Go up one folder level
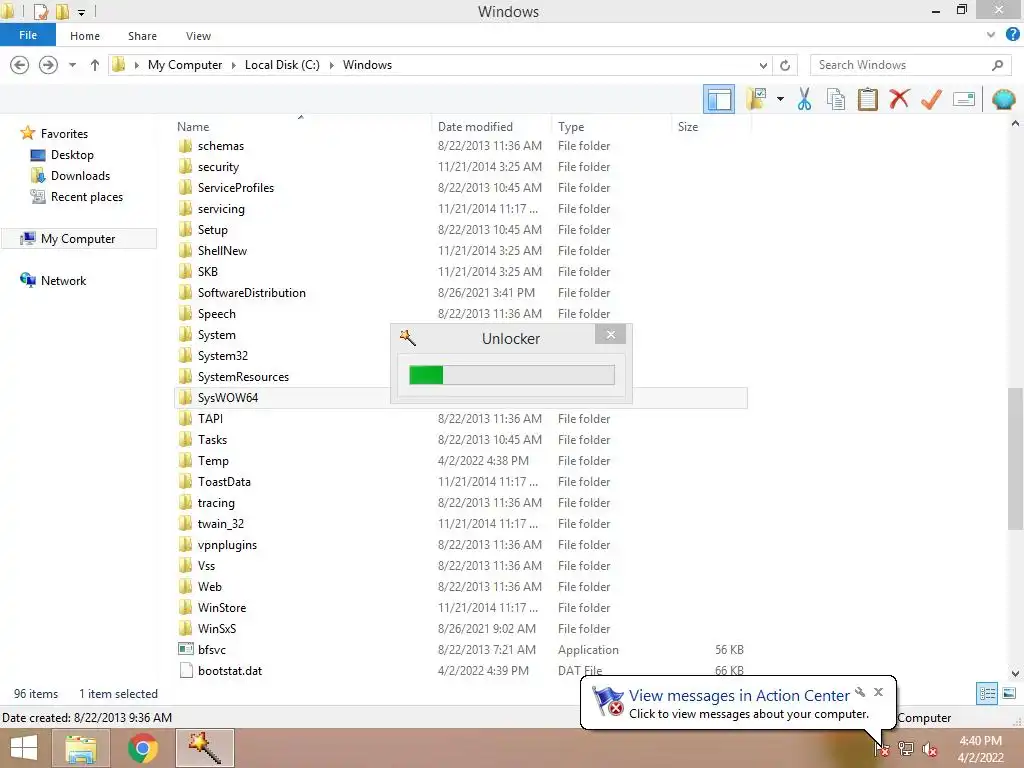 point(95,65)
